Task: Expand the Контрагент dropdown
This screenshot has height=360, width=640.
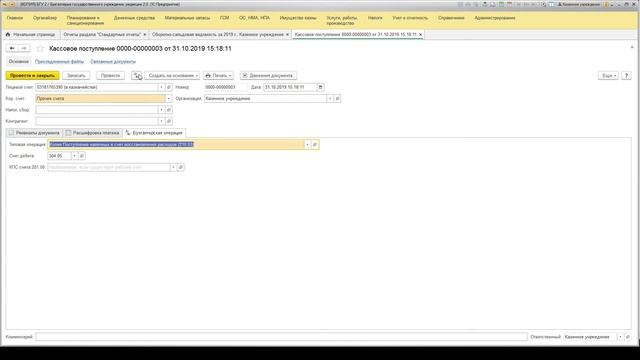Action: (161, 121)
